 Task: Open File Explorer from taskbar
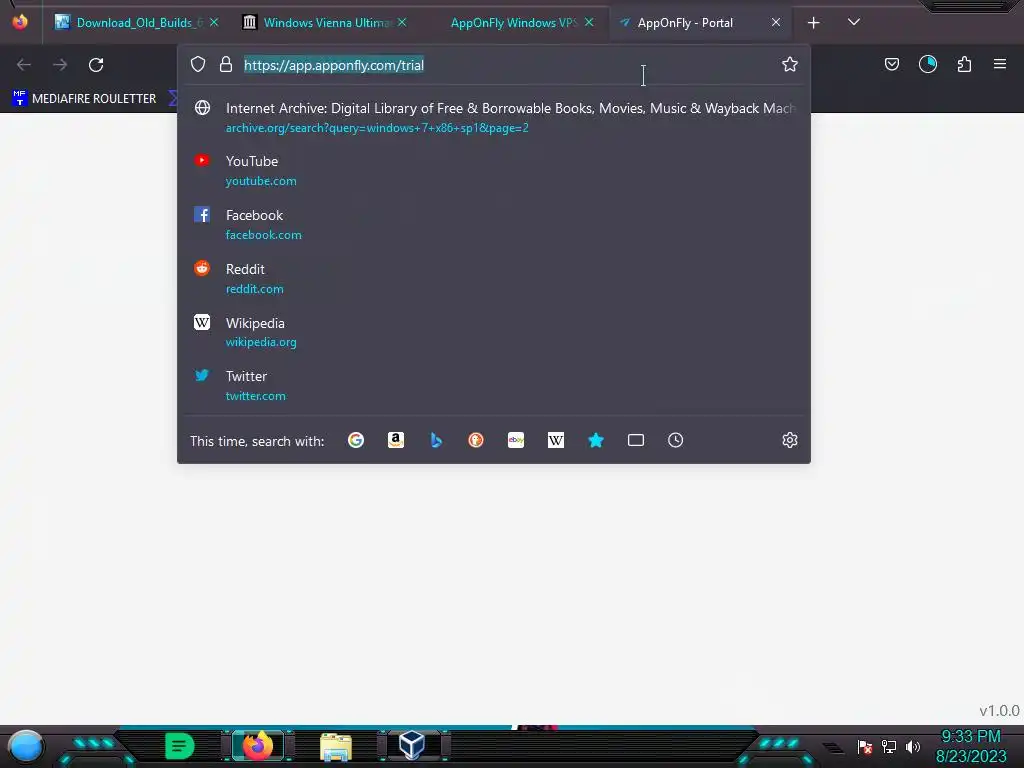click(x=336, y=746)
